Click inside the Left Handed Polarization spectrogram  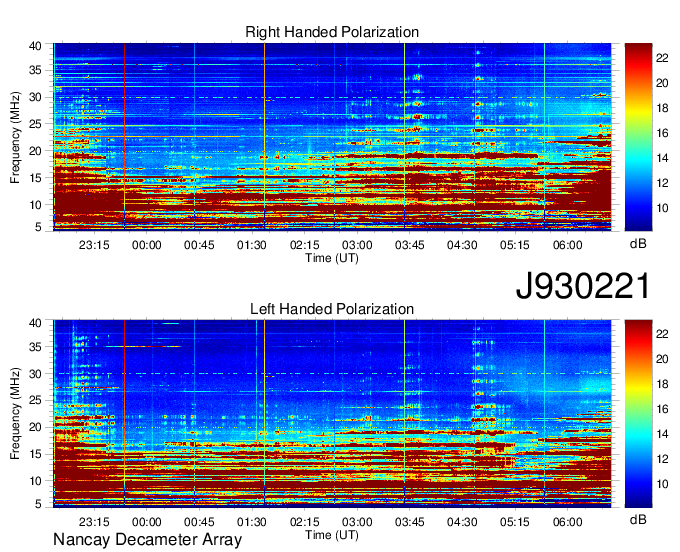point(332,414)
